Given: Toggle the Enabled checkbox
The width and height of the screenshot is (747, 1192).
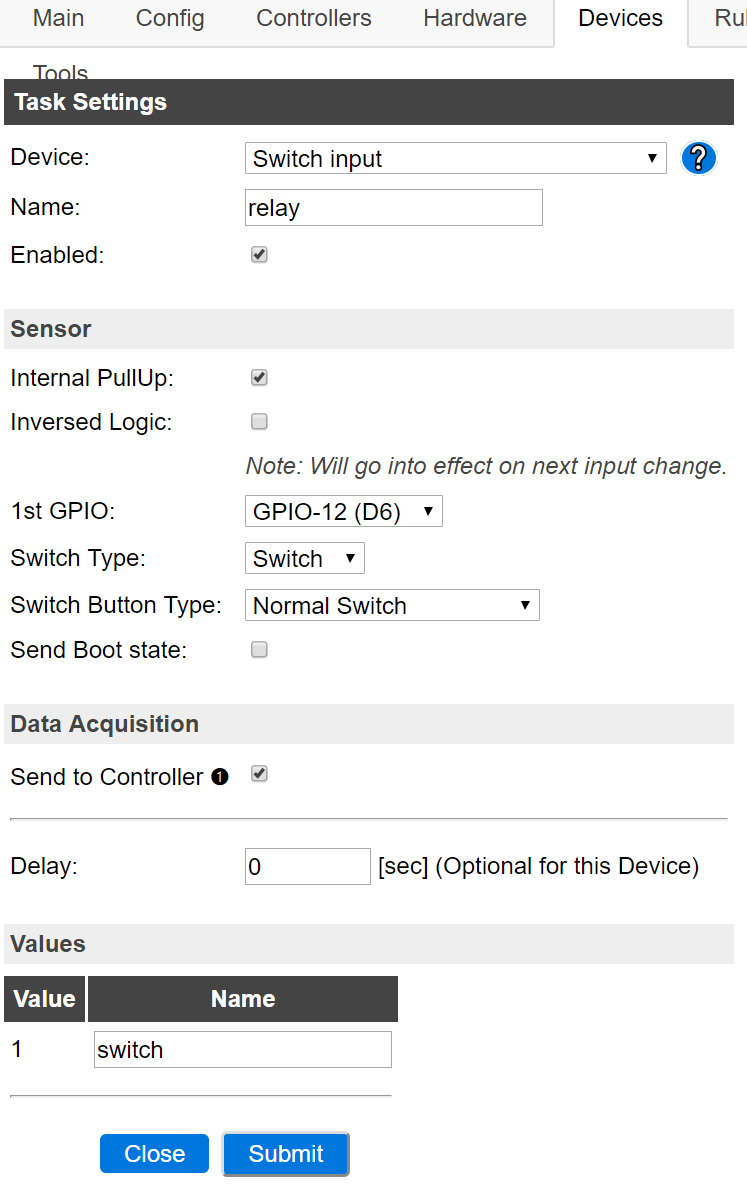Looking at the screenshot, I should tap(259, 255).
